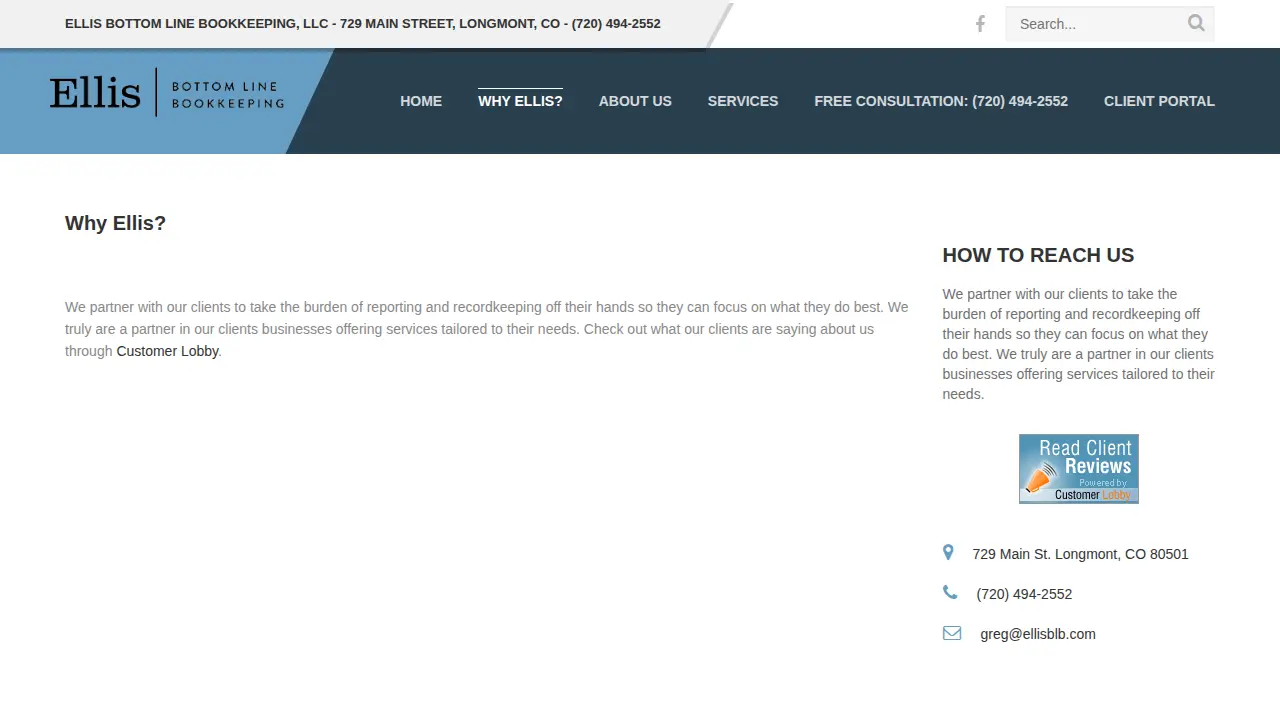Open the Client Portal menu item
This screenshot has height=720, width=1280.
pos(1159,101)
